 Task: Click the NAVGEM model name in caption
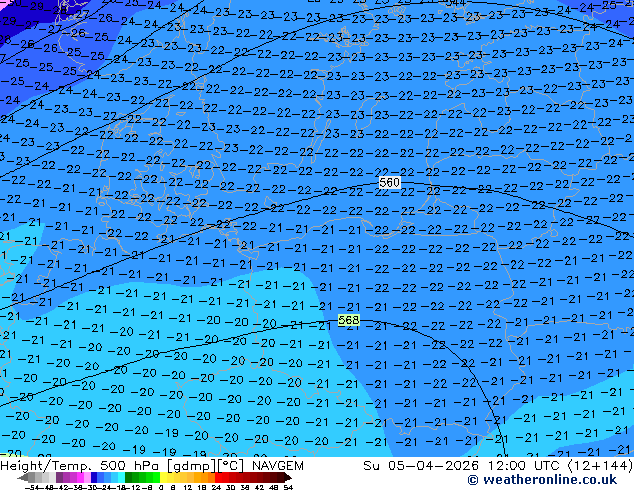click(x=277, y=466)
